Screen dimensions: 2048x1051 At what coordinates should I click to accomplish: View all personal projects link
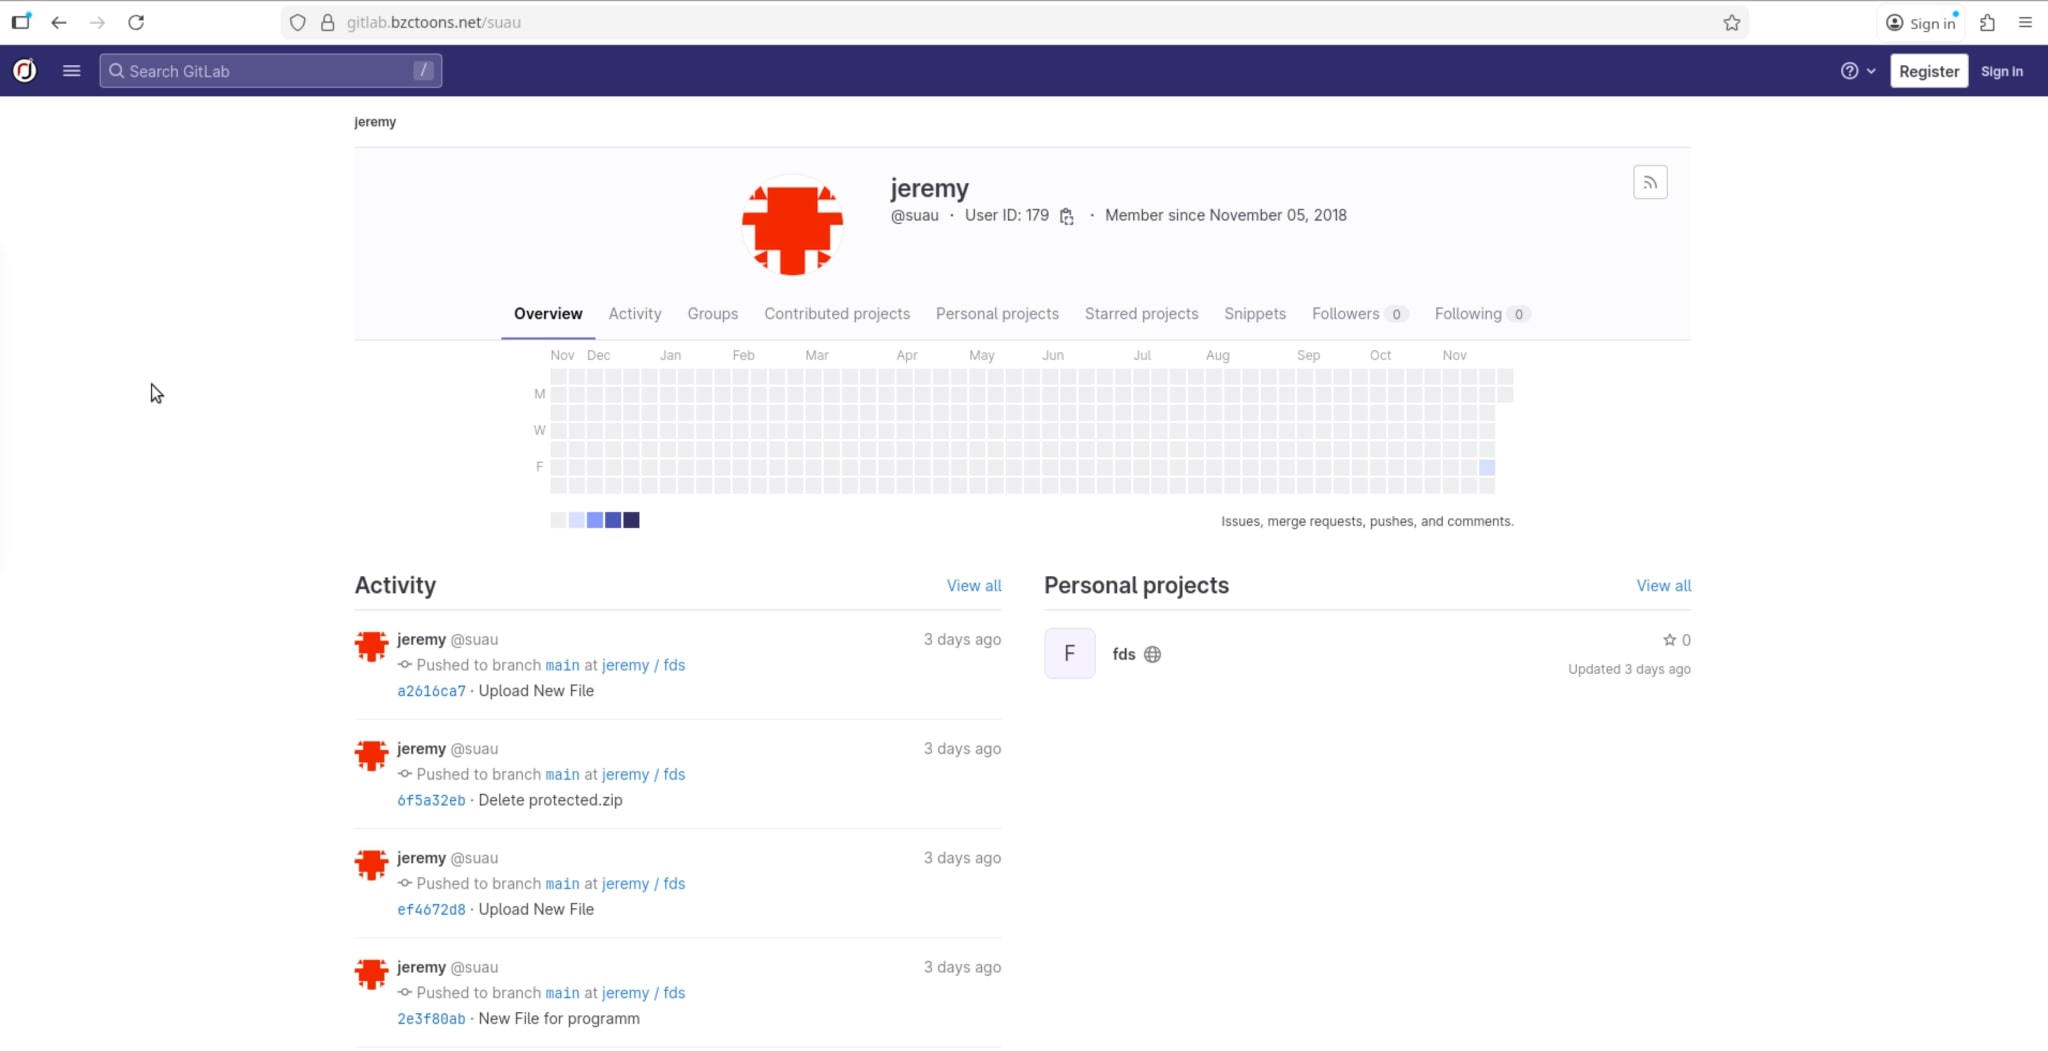point(1663,586)
